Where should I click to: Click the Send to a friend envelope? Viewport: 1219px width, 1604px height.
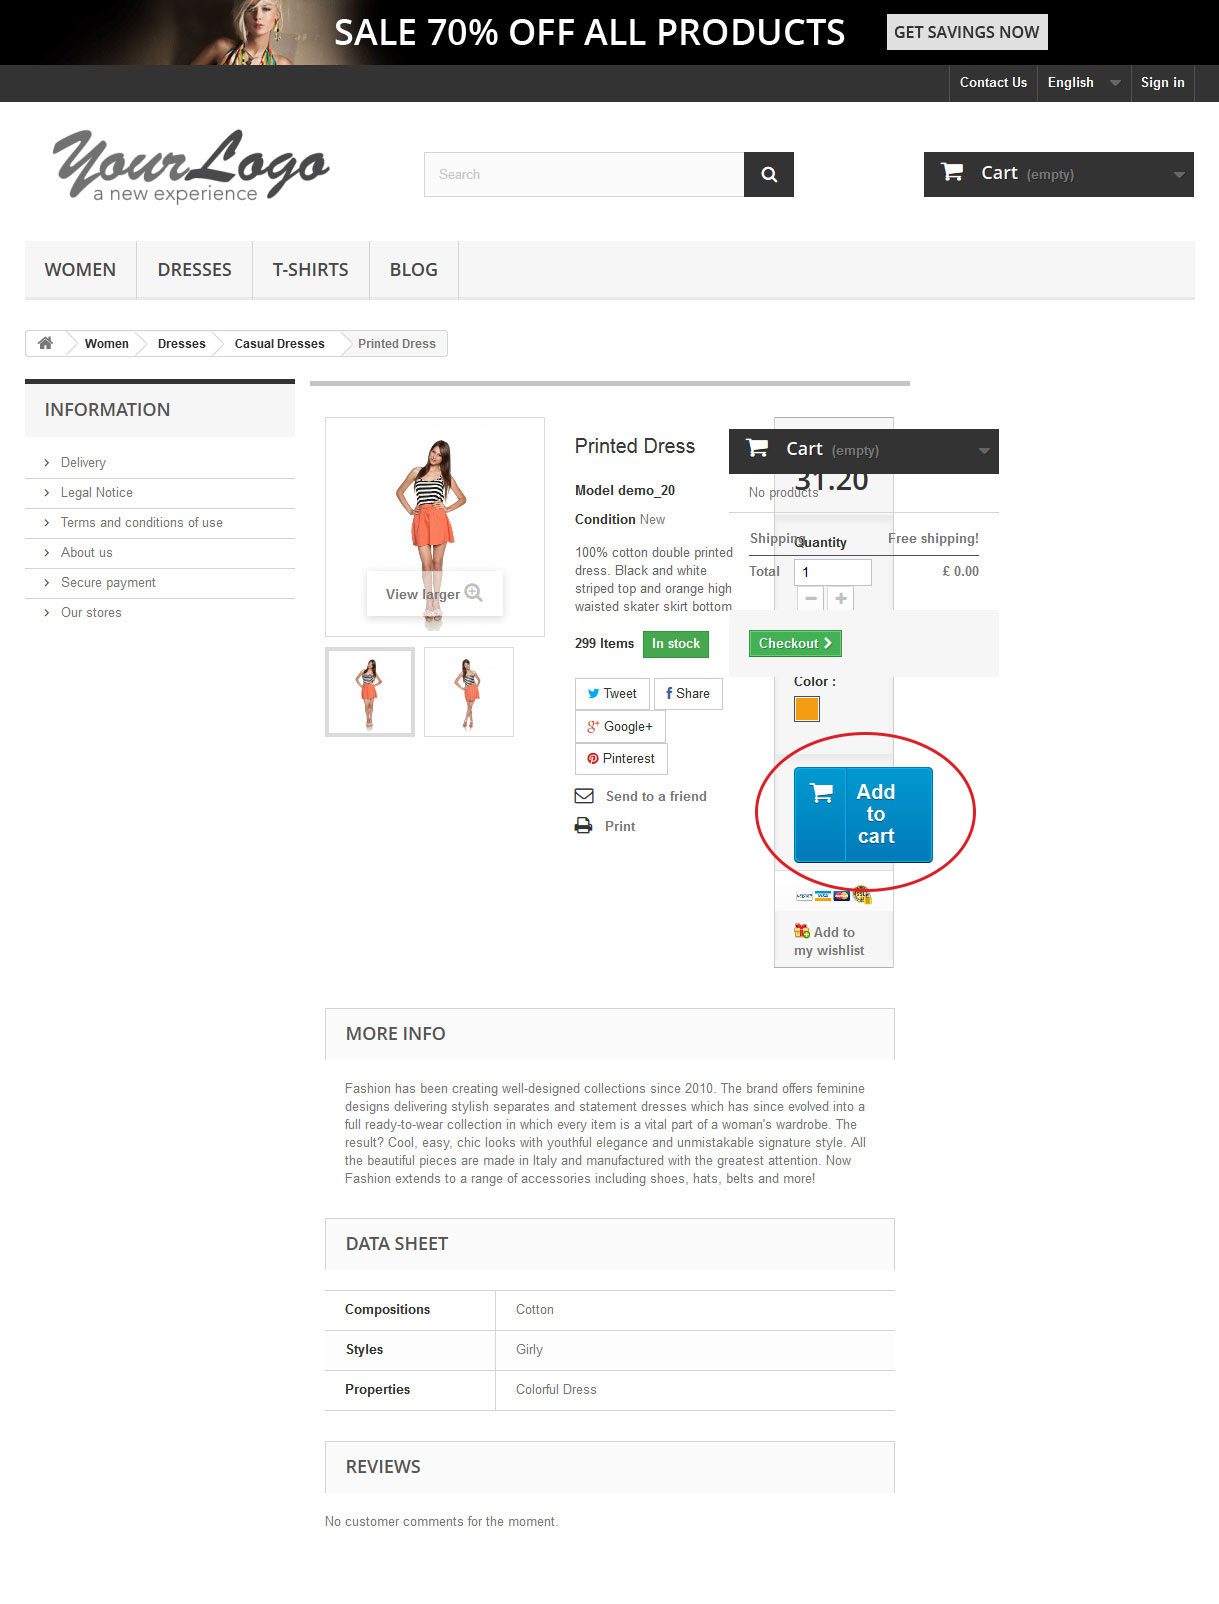click(584, 796)
